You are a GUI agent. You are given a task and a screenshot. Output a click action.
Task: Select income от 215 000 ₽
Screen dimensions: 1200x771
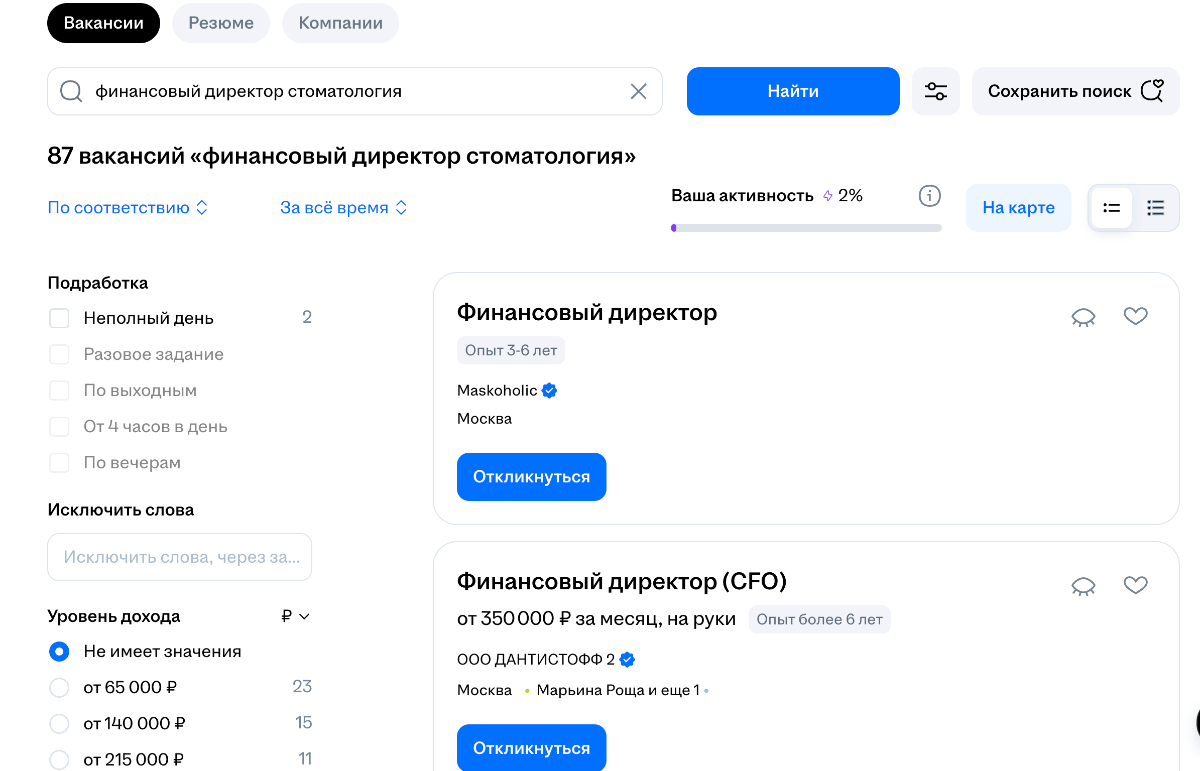[59, 759]
